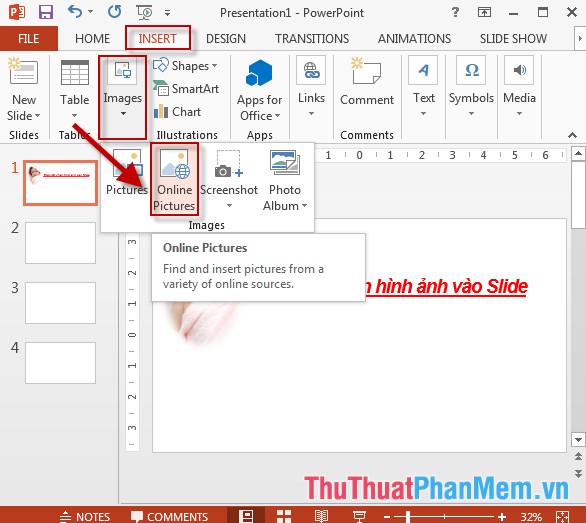The image size is (586, 523).
Task: Open the Shapes gallery dropdown
Action: point(185,66)
